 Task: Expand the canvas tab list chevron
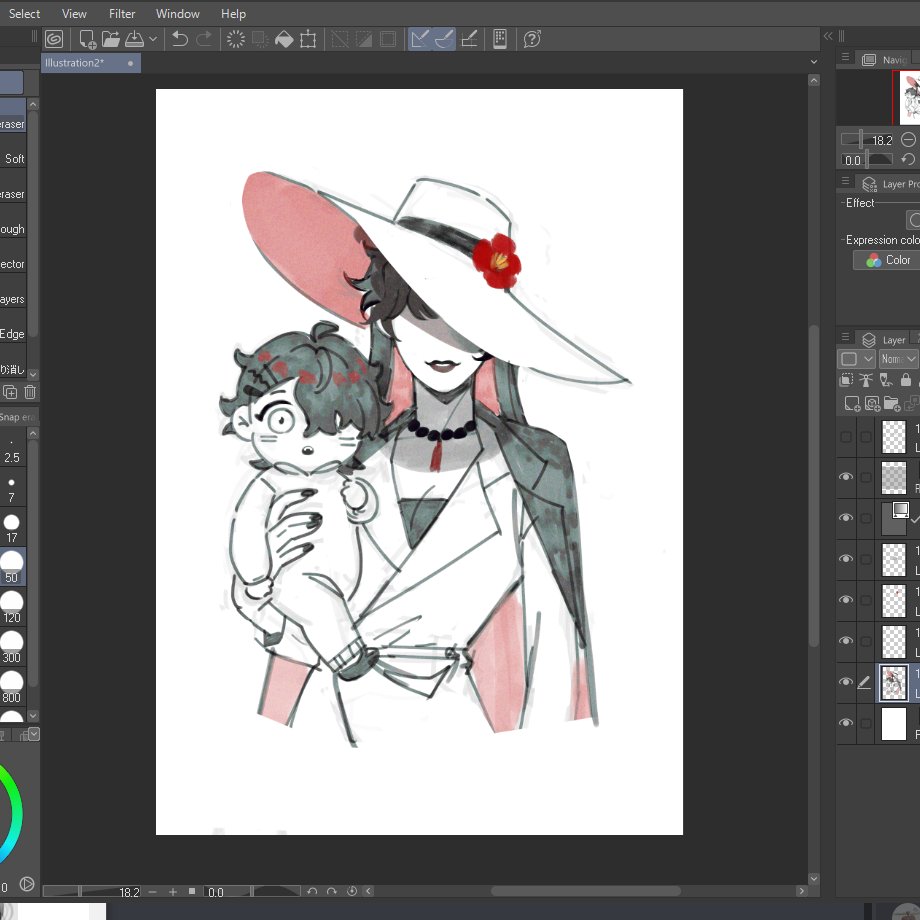(x=813, y=62)
